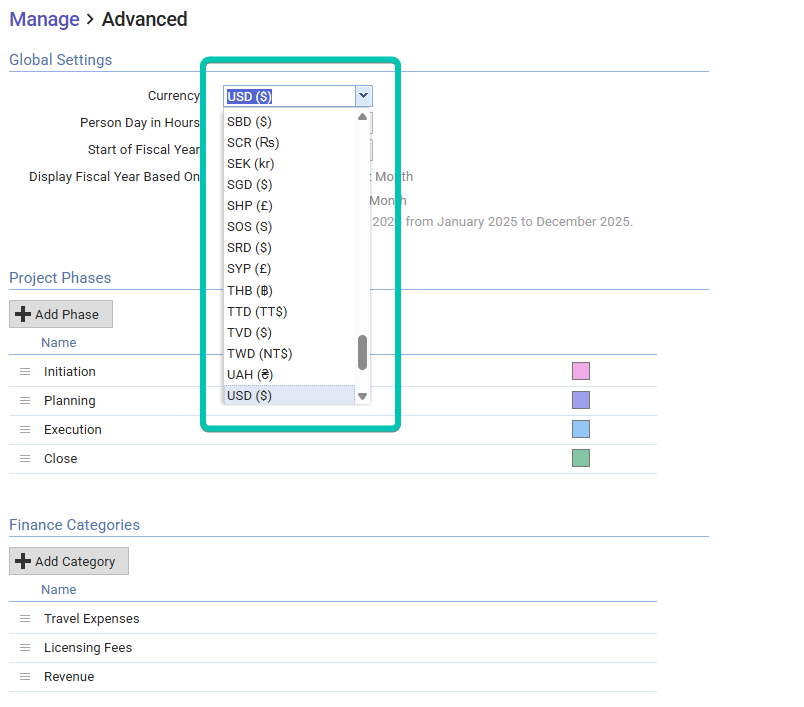The image size is (804, 707).
Task: Select the Execution row reorder handle
Action: [x=25, y=430]
